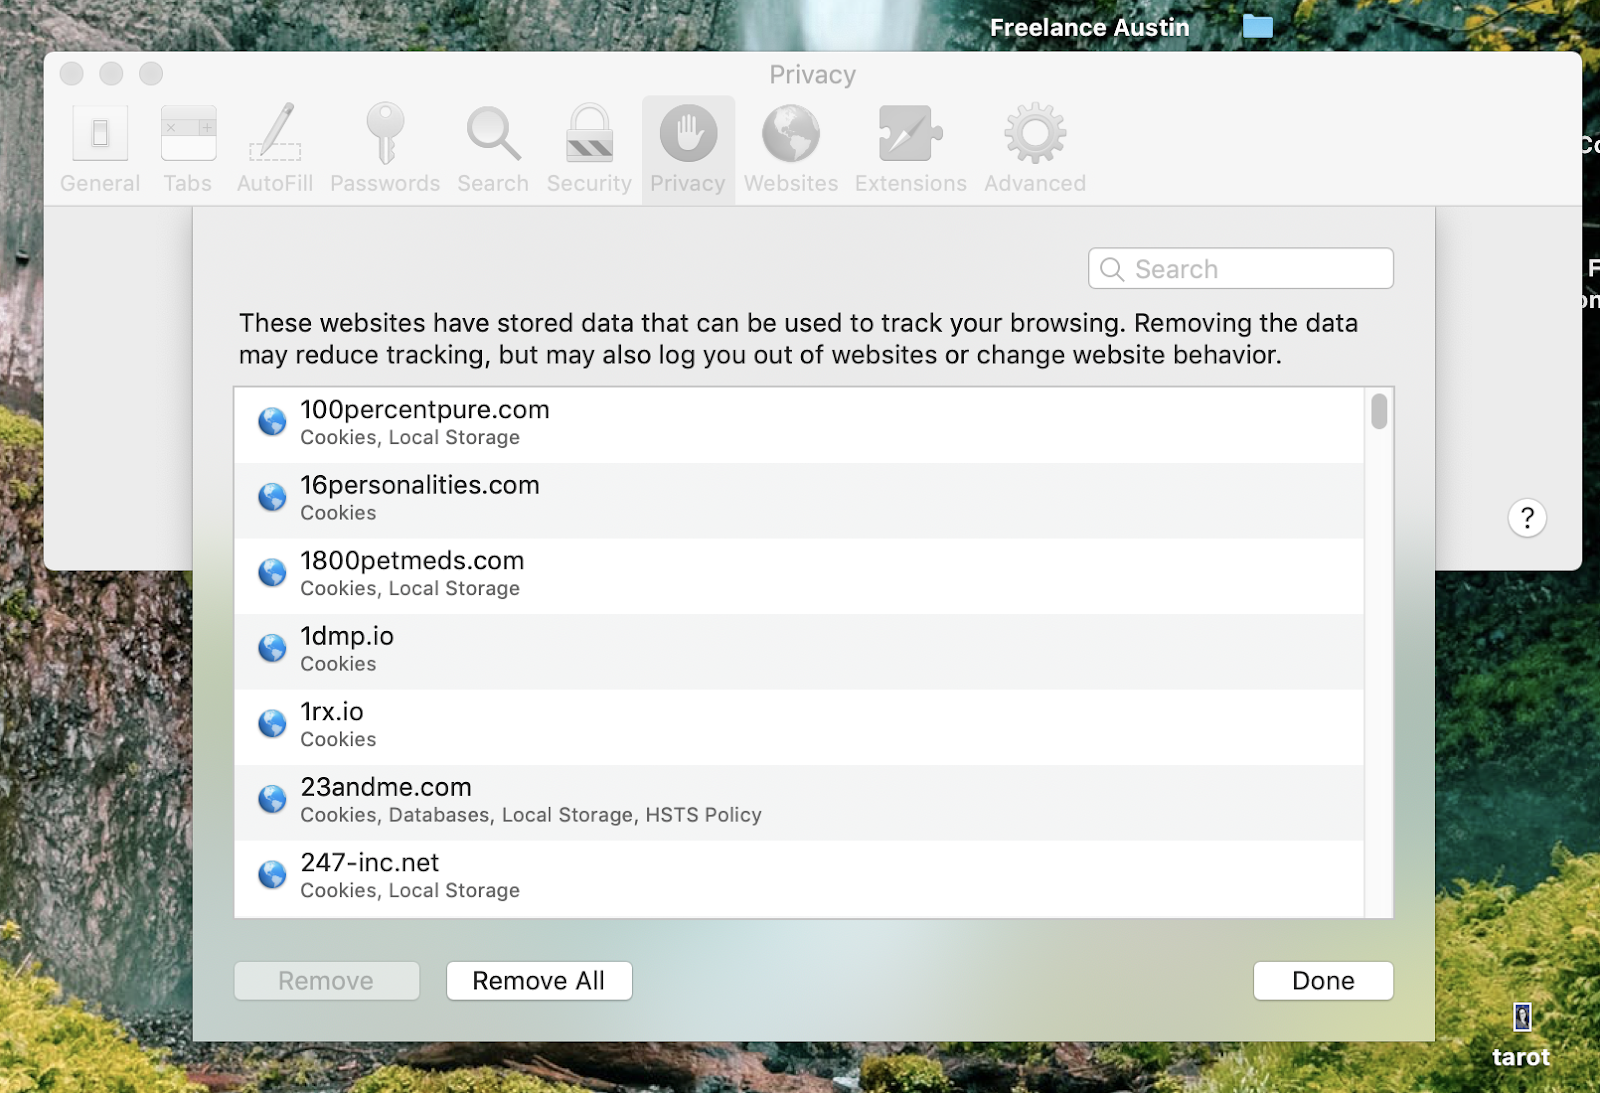Screen dimensions: 1600x1093
Task: Click the Remove All button
Action: click(x=539, y=981)
